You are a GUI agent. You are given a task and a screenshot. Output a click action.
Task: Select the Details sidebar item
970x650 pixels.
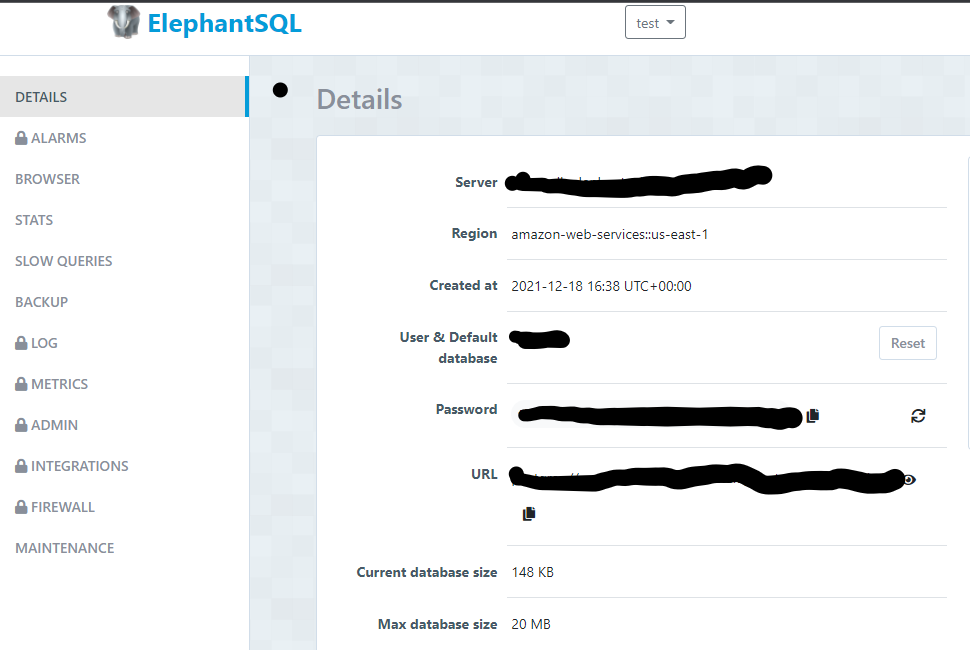[x=124, y=96]
